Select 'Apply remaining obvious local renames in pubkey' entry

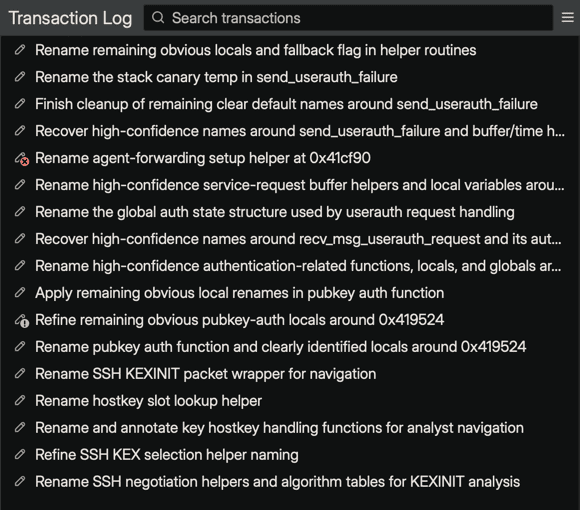pos(290,293)
